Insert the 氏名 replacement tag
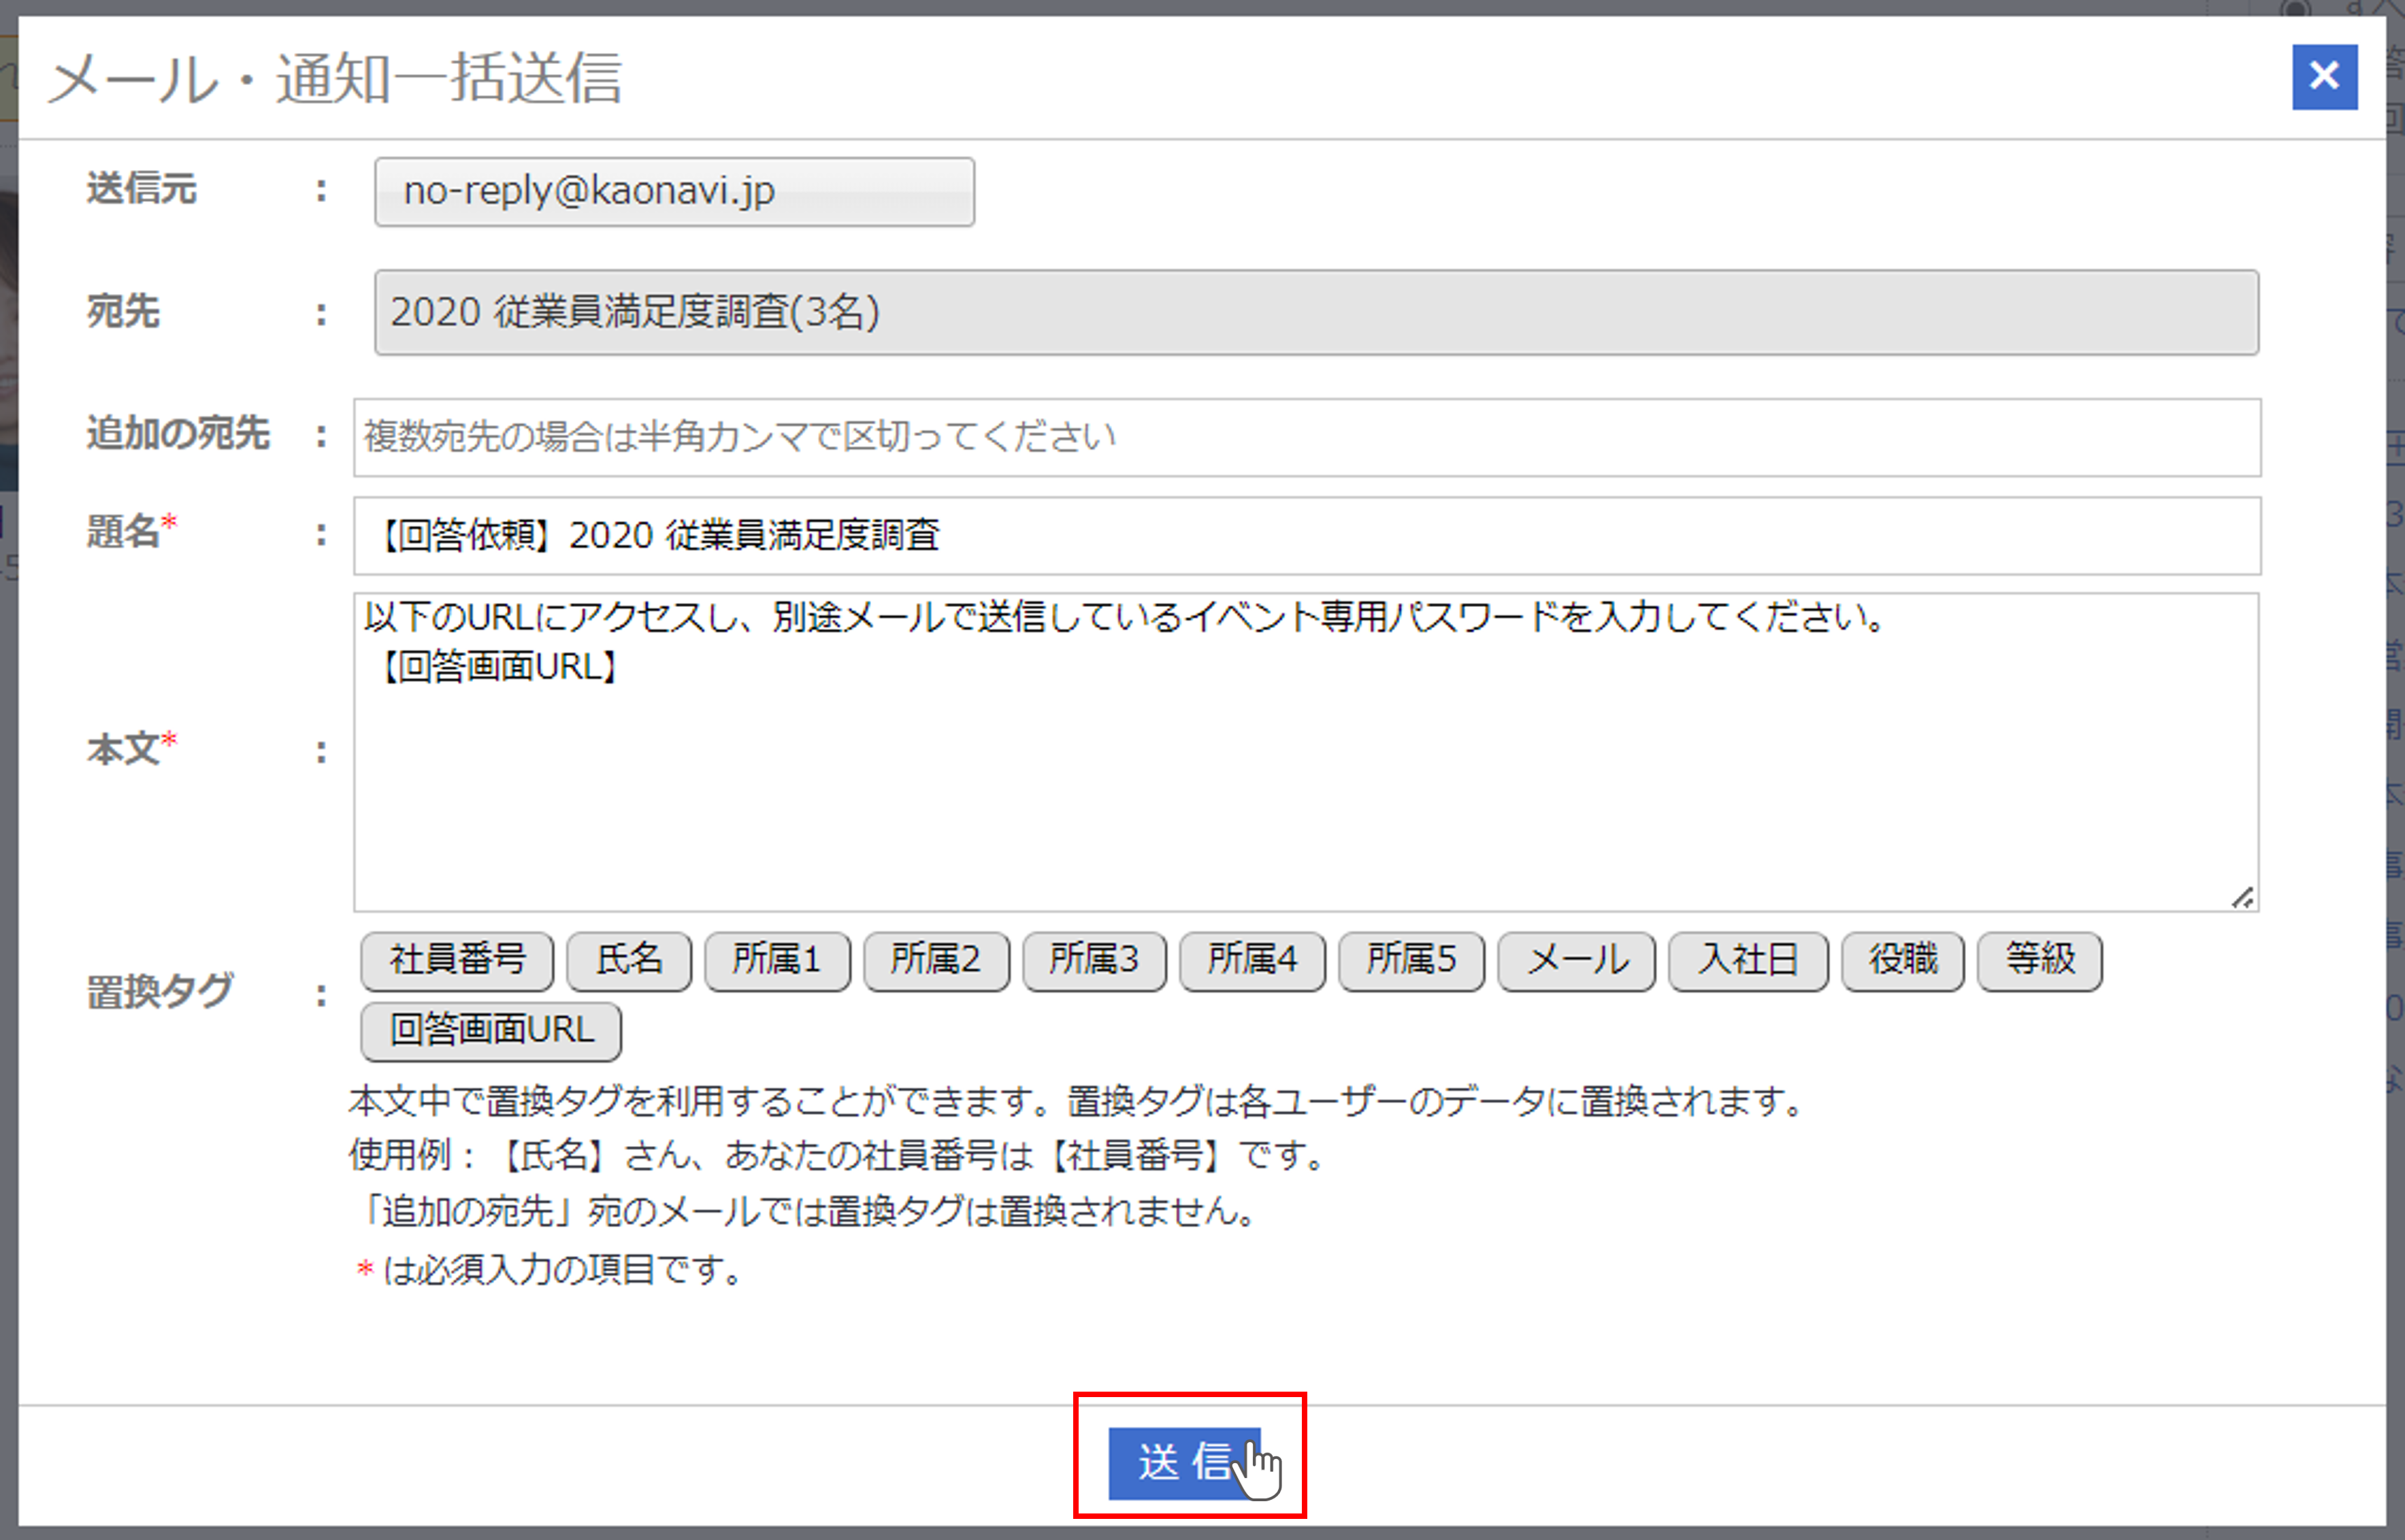Viewport: 2405px width, 1540px height. point(629,960)
